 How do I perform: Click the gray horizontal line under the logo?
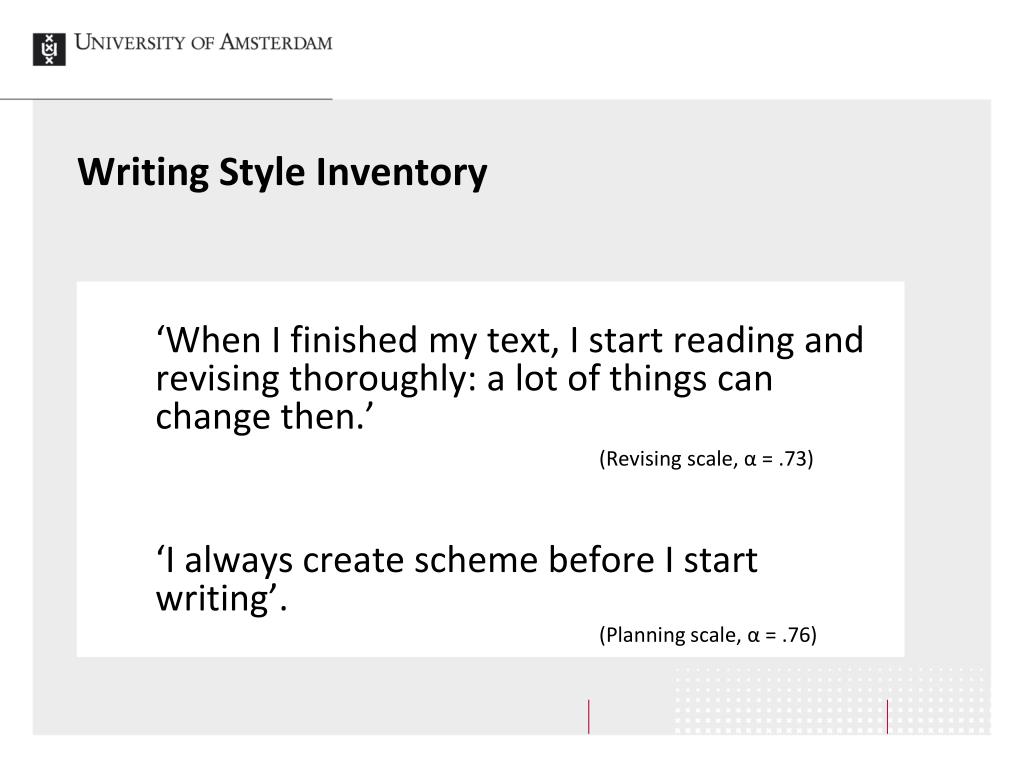pyautogui.click(x=166, y=99)
